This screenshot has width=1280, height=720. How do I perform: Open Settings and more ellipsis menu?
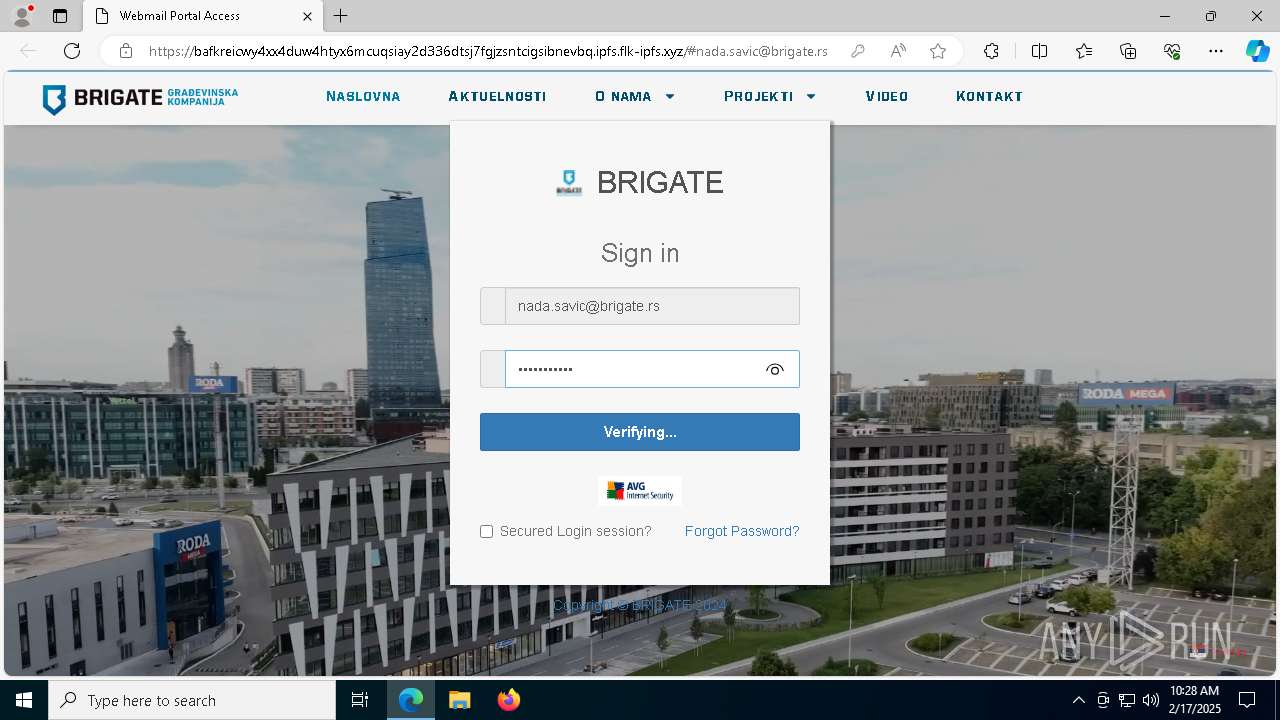[x=1216, y=51]
